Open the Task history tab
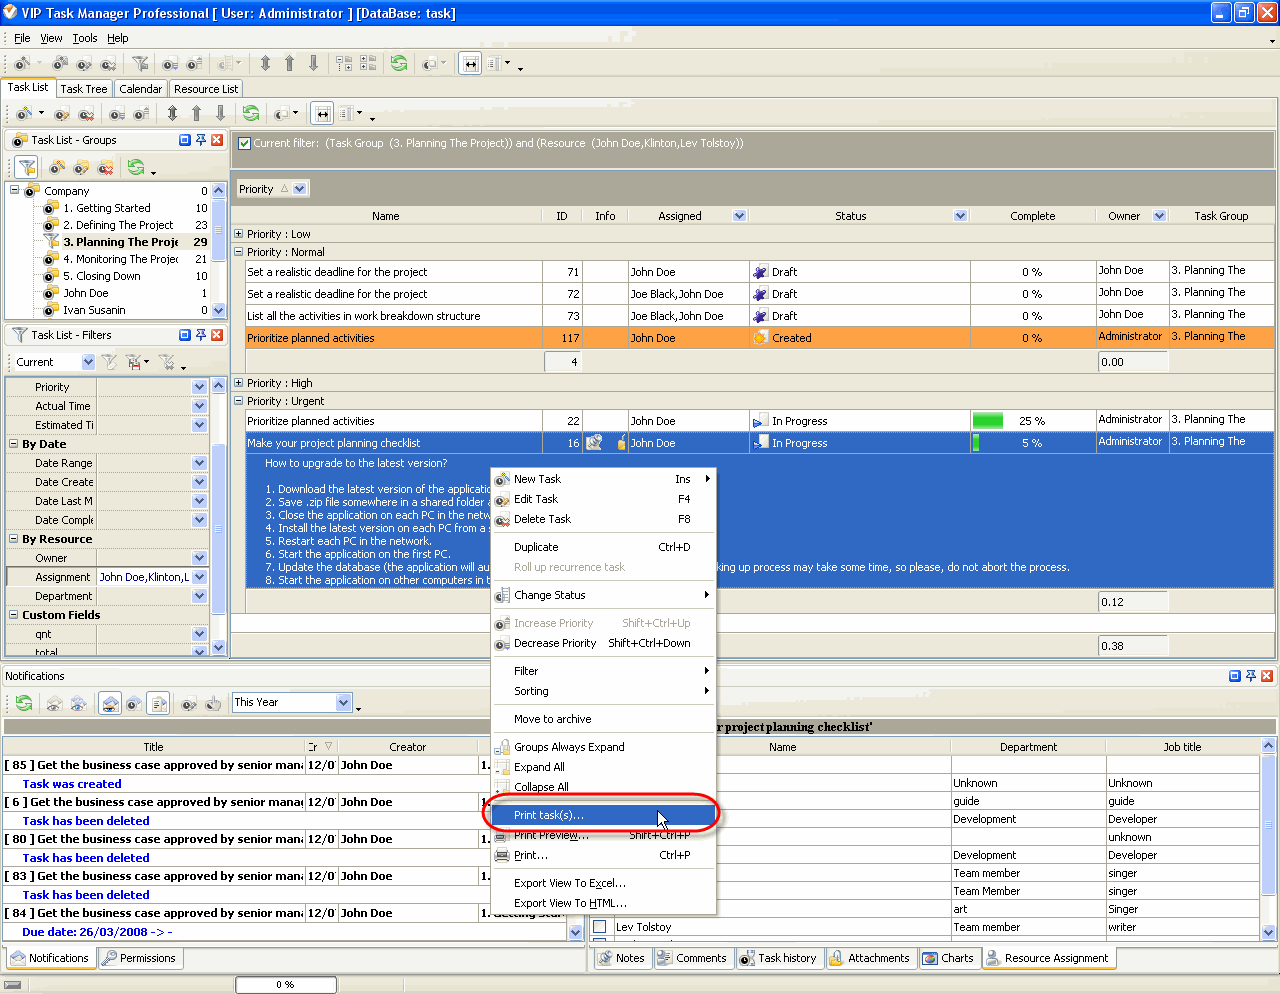This screenshot has width=1280, height=994. coord(778,958)
